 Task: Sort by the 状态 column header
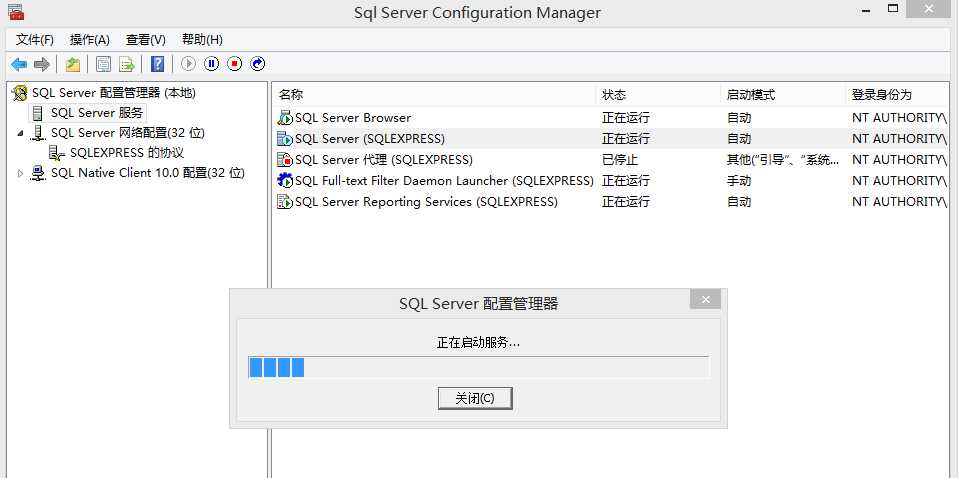coord(658,95)
